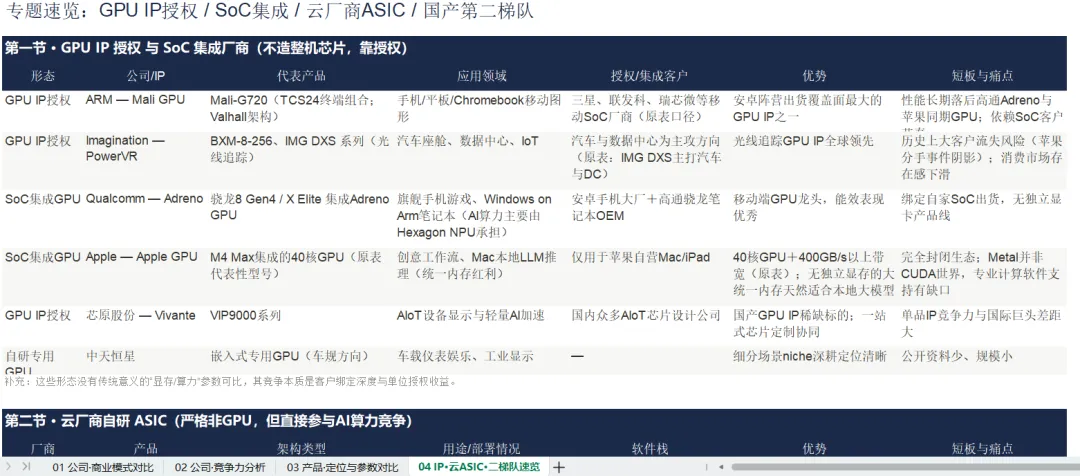Viewport: 1080px width, 476px height.
Task: Select the 专题速览 title cell
Action: click(x=269, y=11)
